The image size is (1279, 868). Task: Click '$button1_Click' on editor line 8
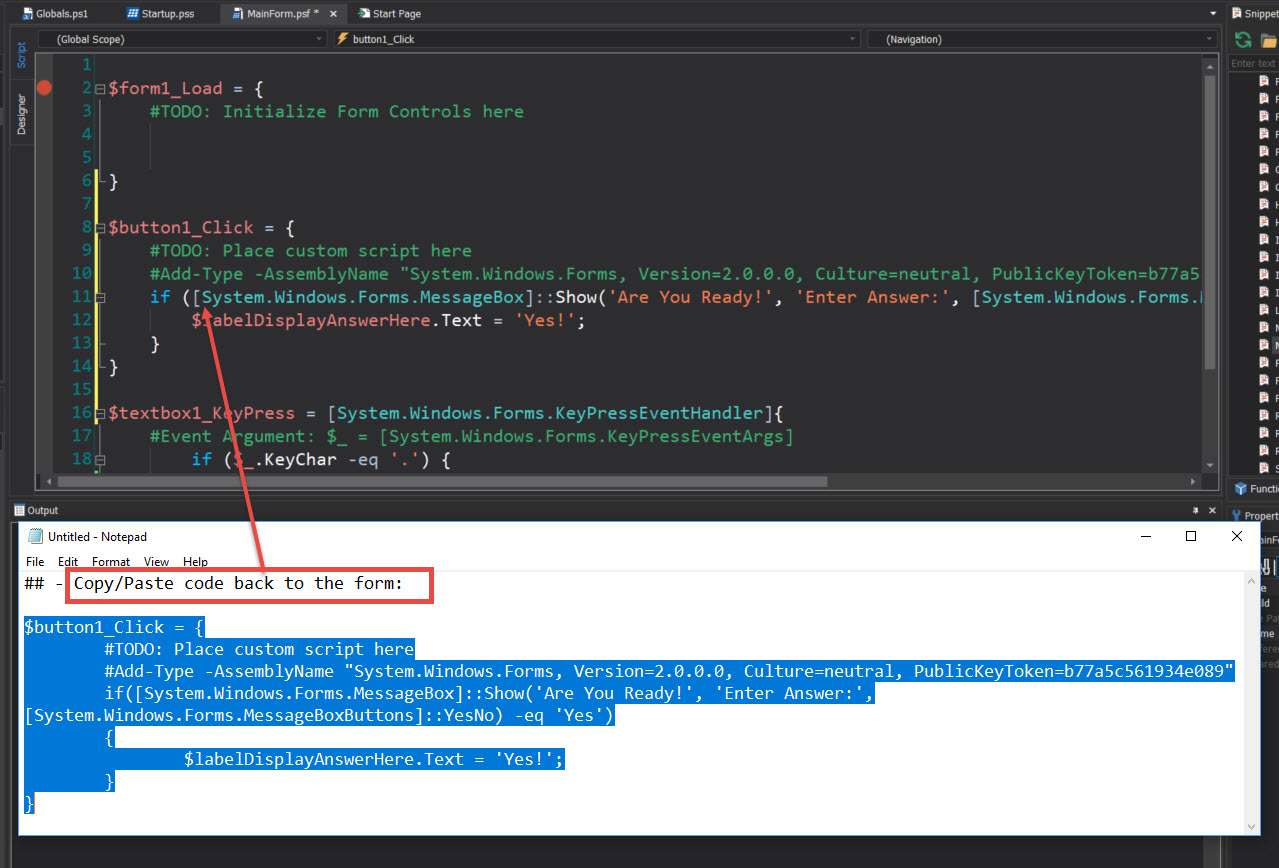point(181,227)
